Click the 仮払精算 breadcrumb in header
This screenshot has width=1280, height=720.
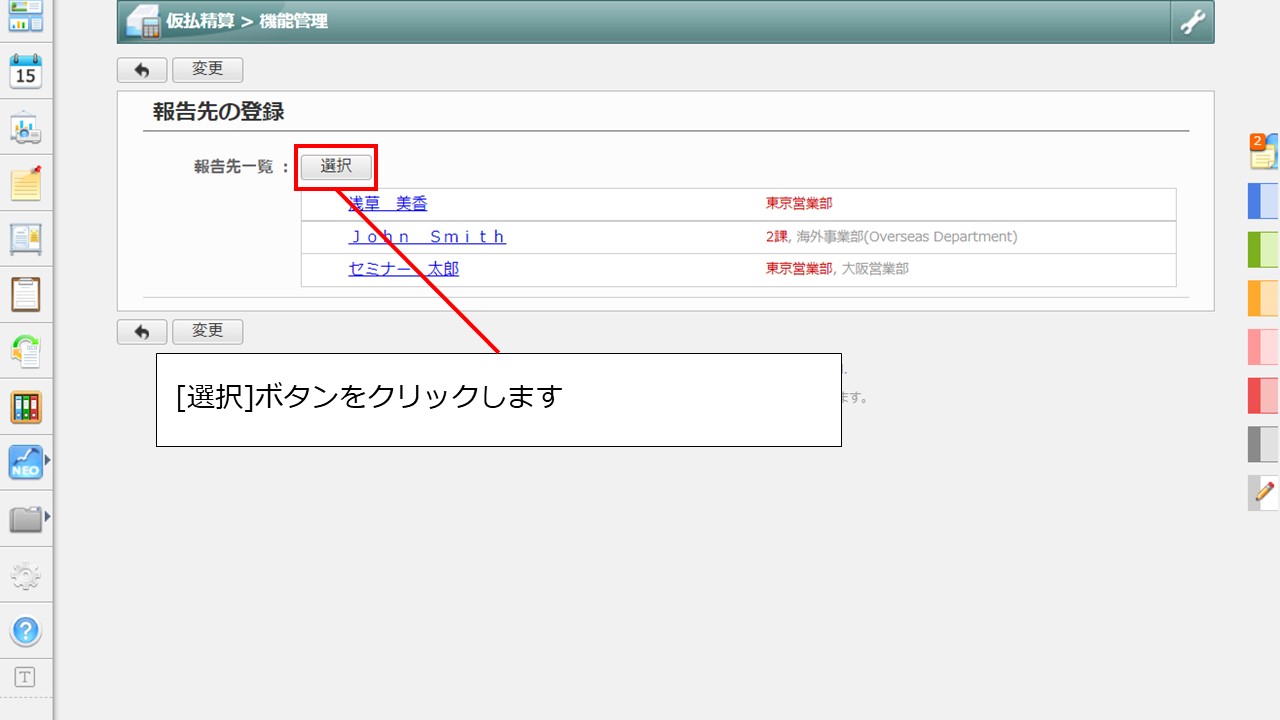(x=200, y=21)
